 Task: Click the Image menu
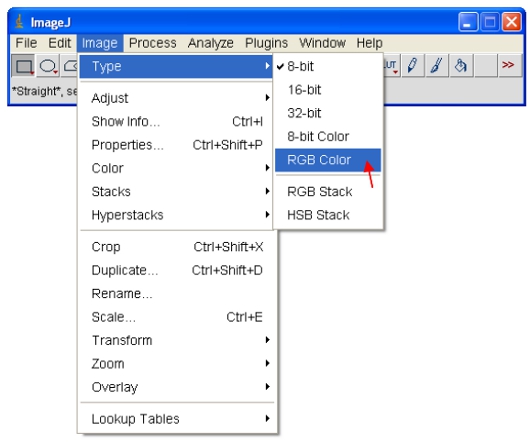coord(100,43)
